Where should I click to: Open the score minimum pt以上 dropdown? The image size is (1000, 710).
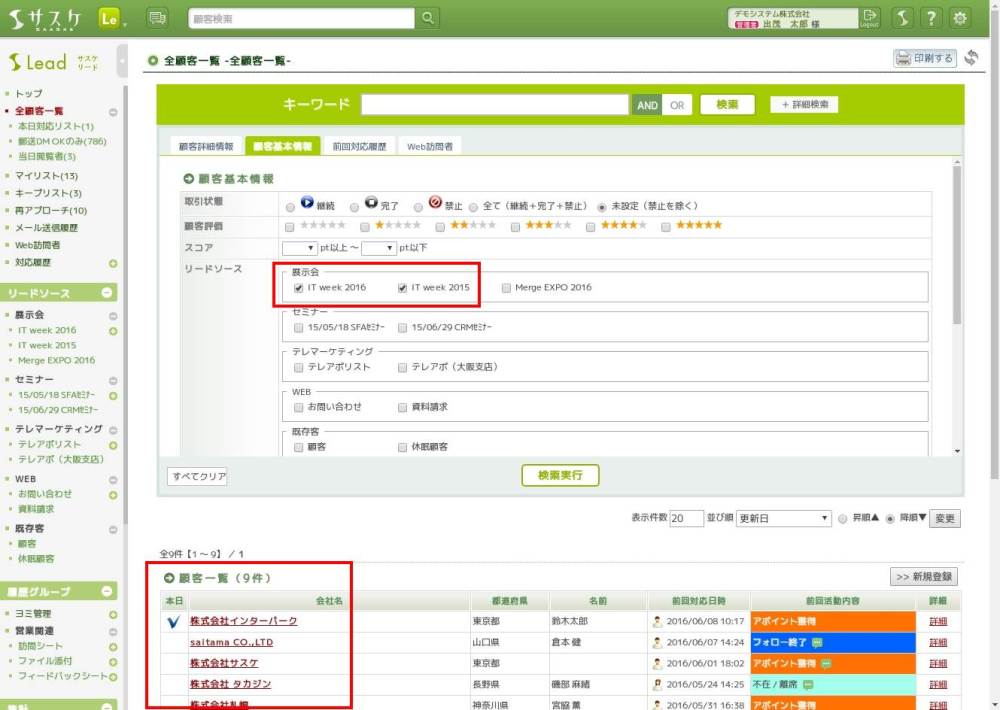299,247
